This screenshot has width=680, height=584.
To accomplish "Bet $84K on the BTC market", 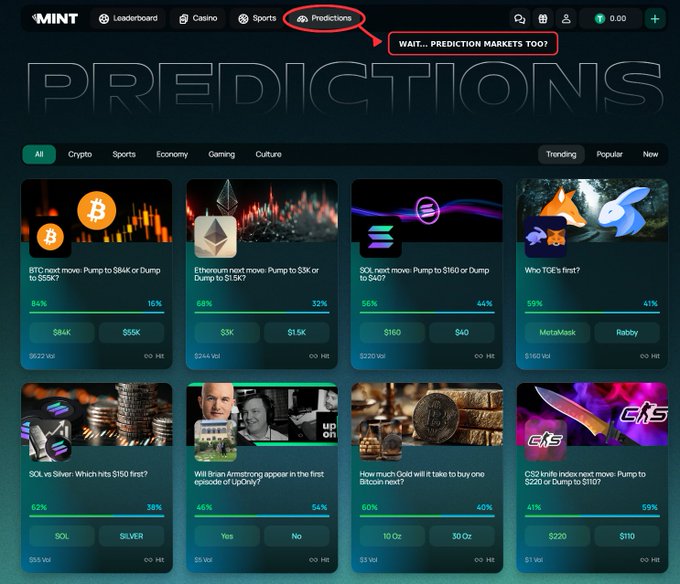I will pos(62,333).
